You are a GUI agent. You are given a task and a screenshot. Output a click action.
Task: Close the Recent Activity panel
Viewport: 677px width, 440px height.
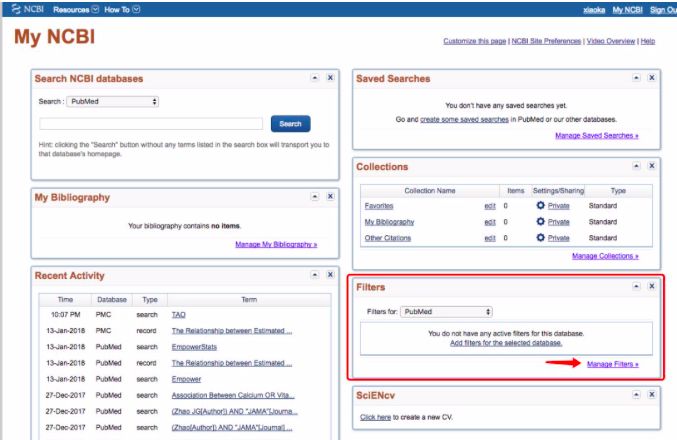click(330, 275)
